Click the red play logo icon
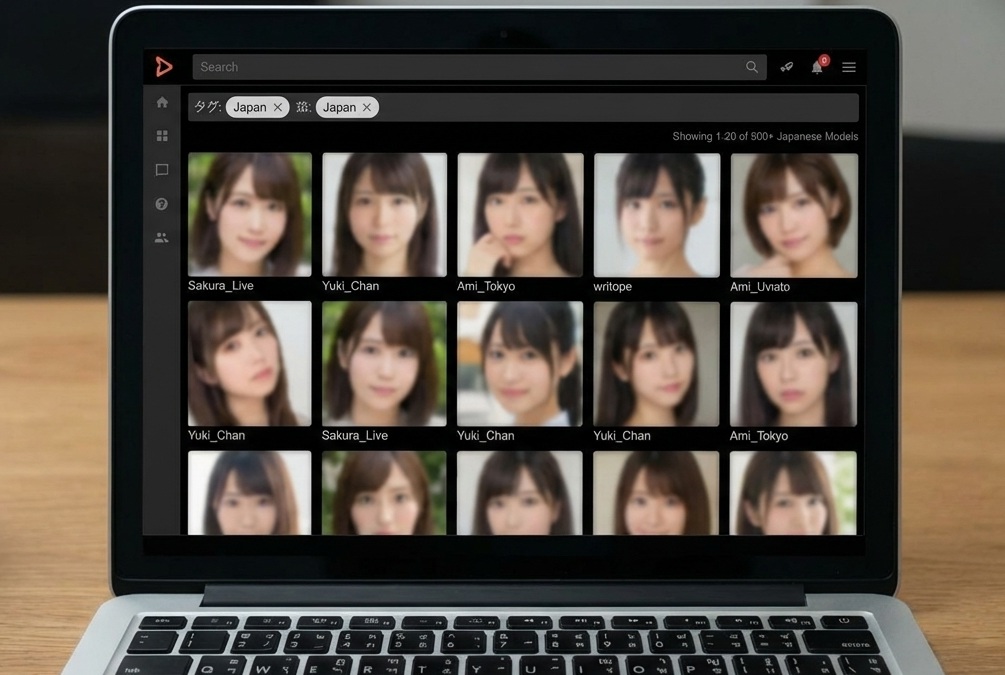 coord(164,67)
